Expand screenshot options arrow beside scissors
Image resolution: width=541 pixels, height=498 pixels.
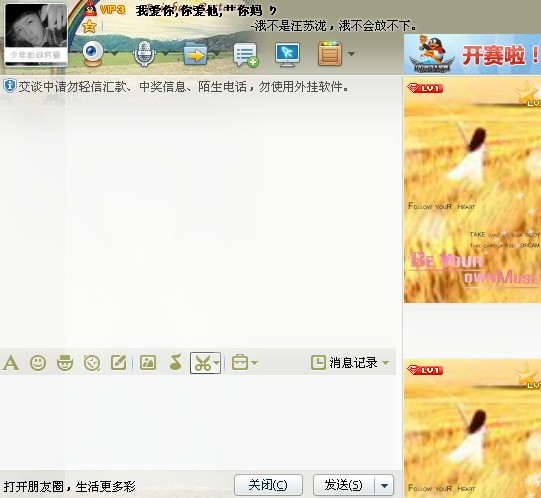[217, 363]
